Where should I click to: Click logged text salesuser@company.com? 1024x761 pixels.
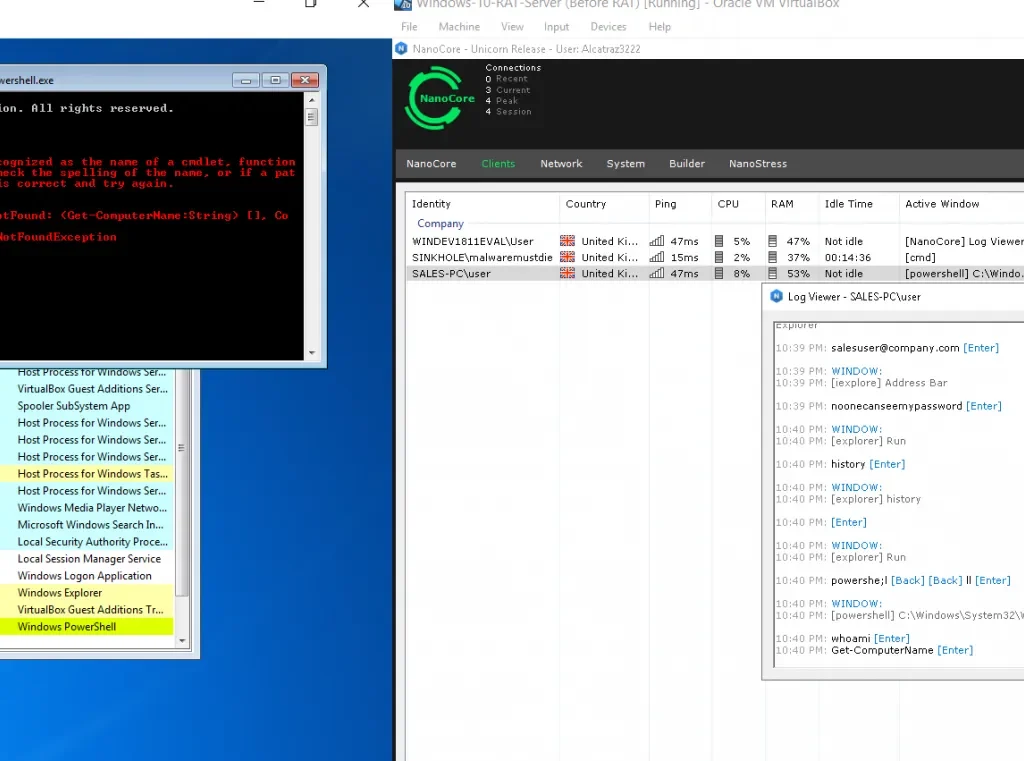(895, 348)
